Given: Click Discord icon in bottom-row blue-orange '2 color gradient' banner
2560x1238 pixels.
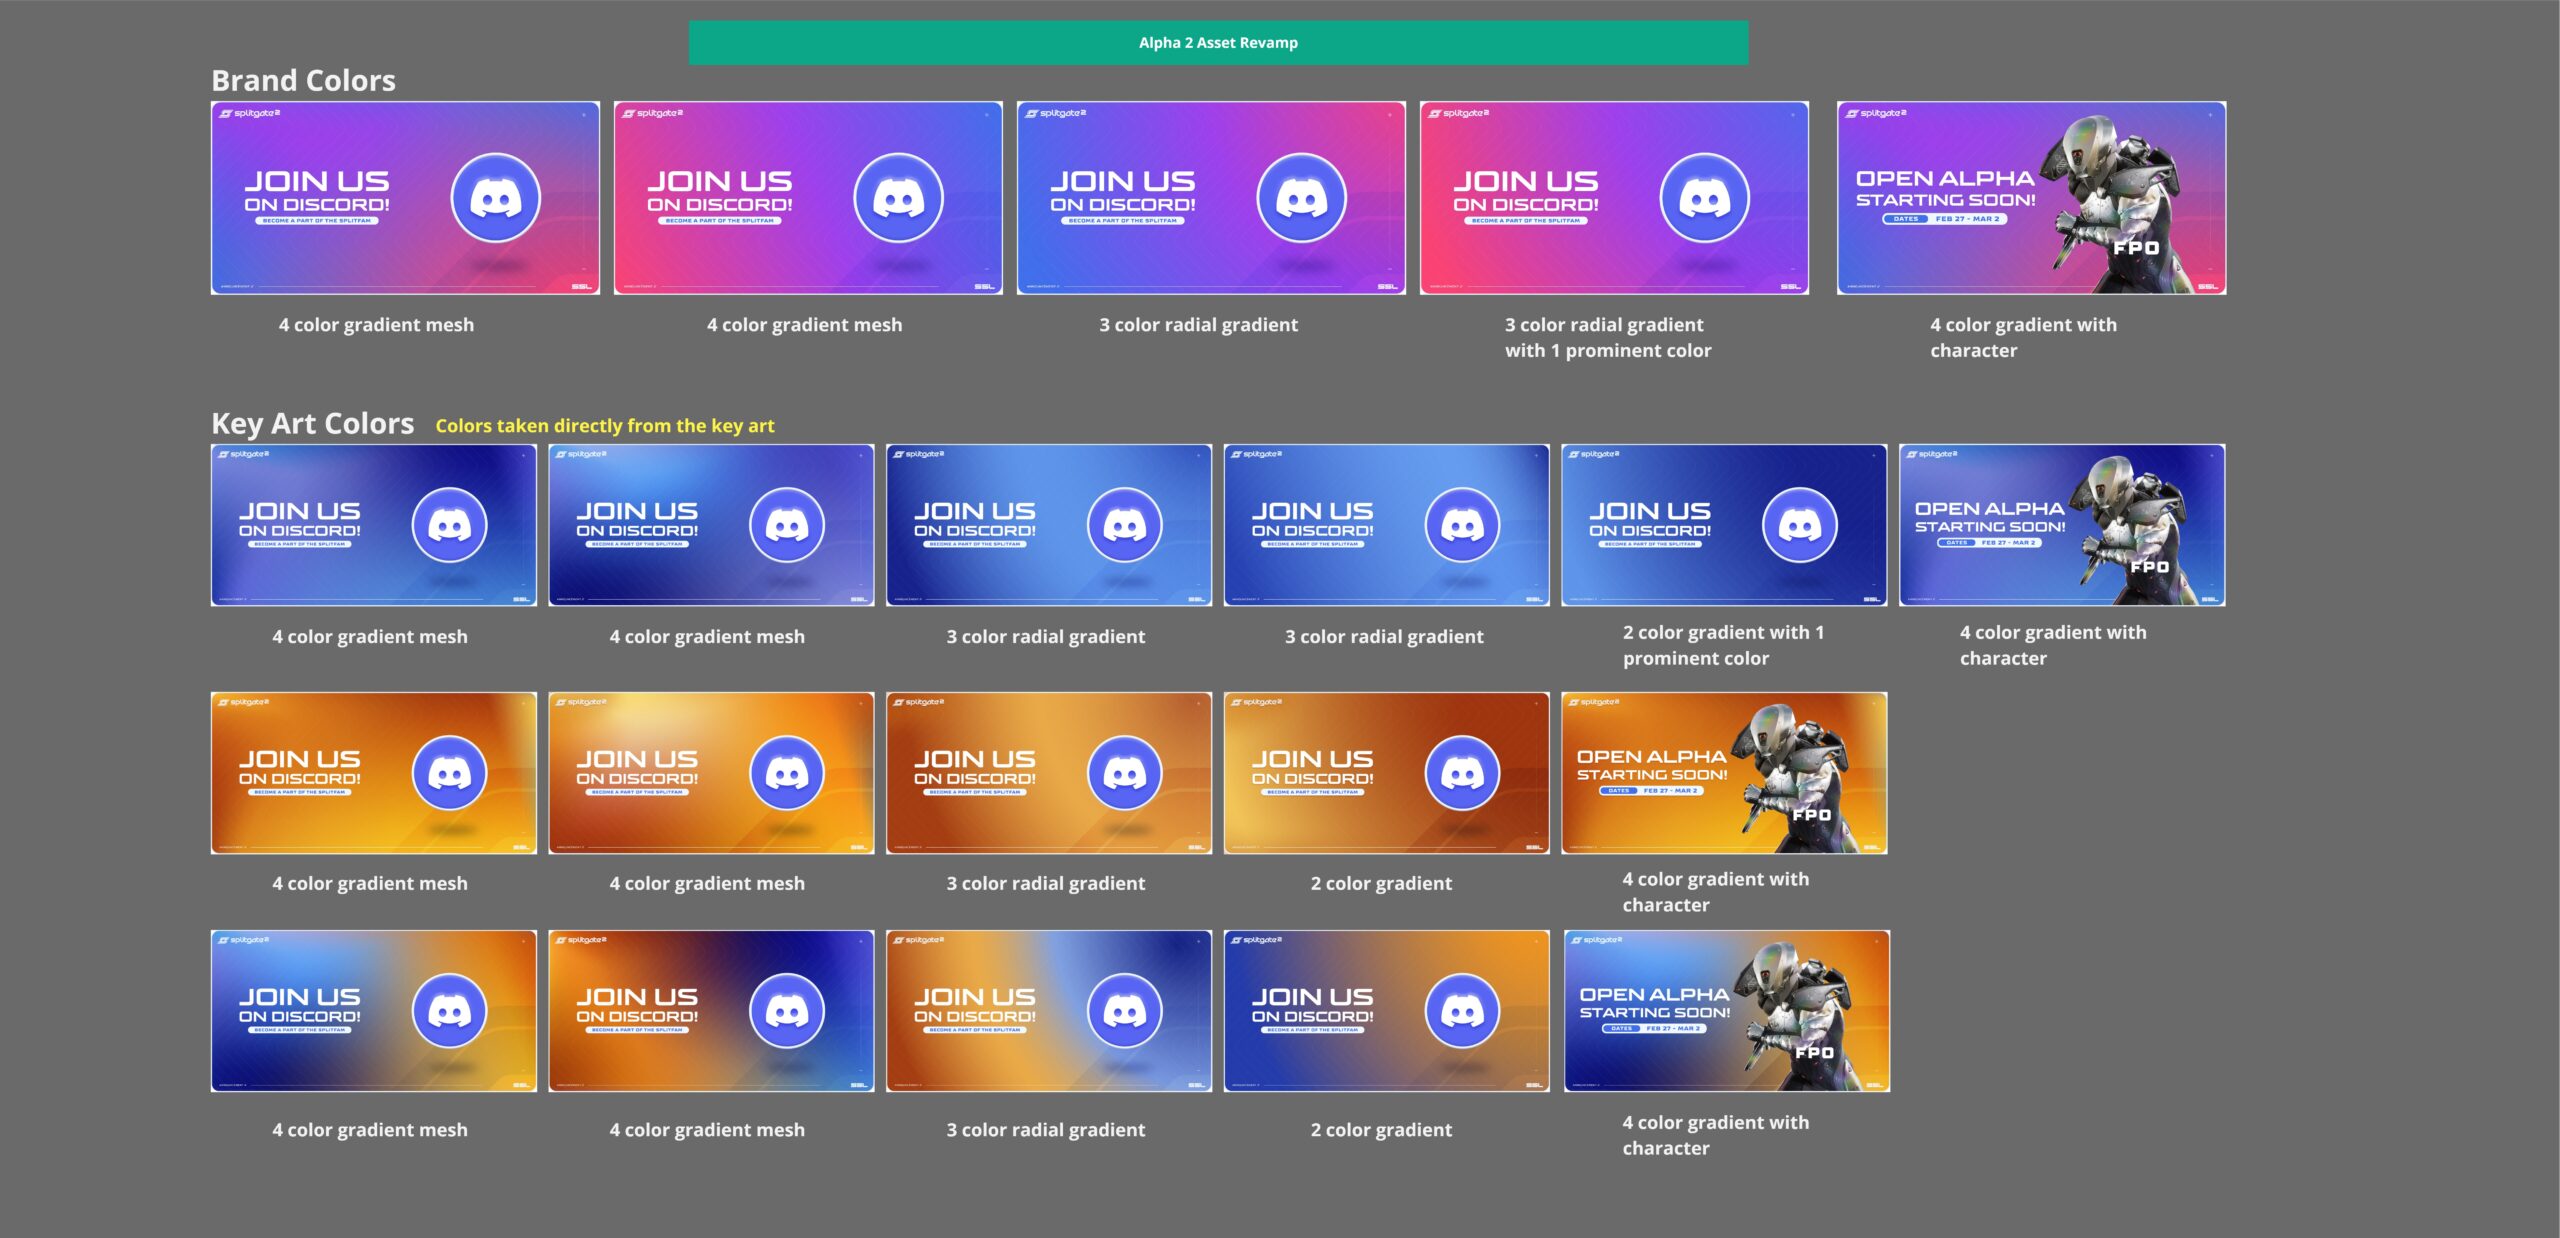Looking at the screenshot, I should 1462,1011.
